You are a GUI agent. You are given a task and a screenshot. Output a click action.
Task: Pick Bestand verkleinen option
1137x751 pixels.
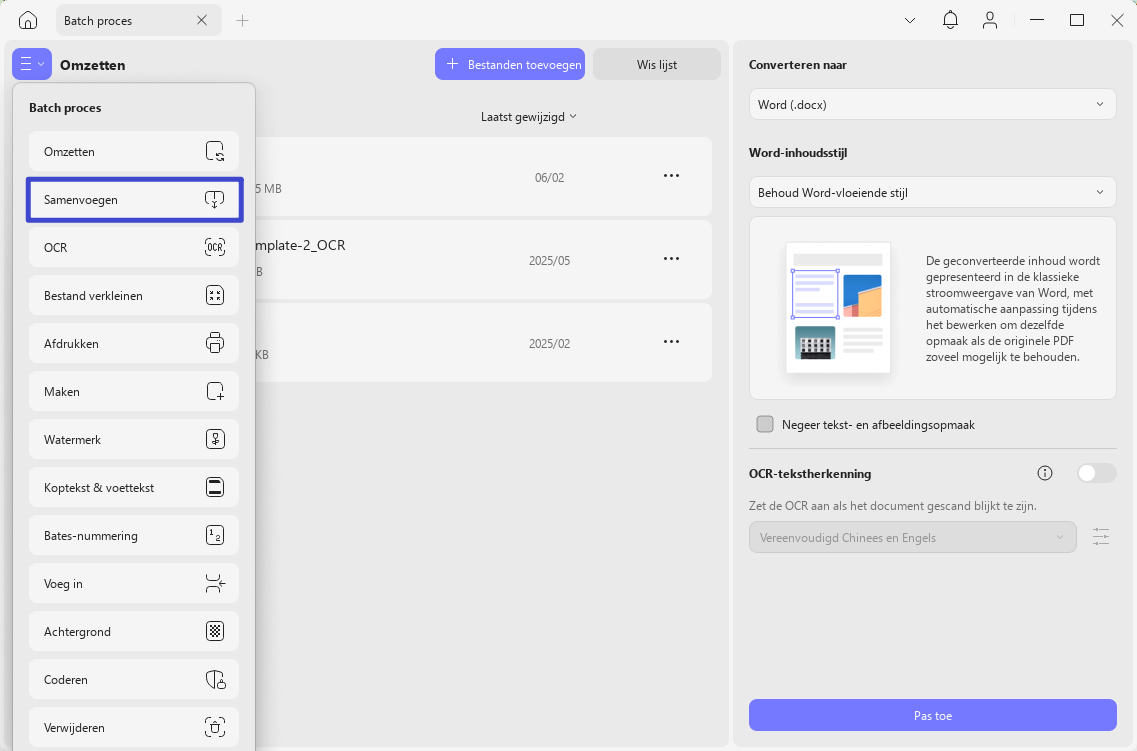click(134, 295)
